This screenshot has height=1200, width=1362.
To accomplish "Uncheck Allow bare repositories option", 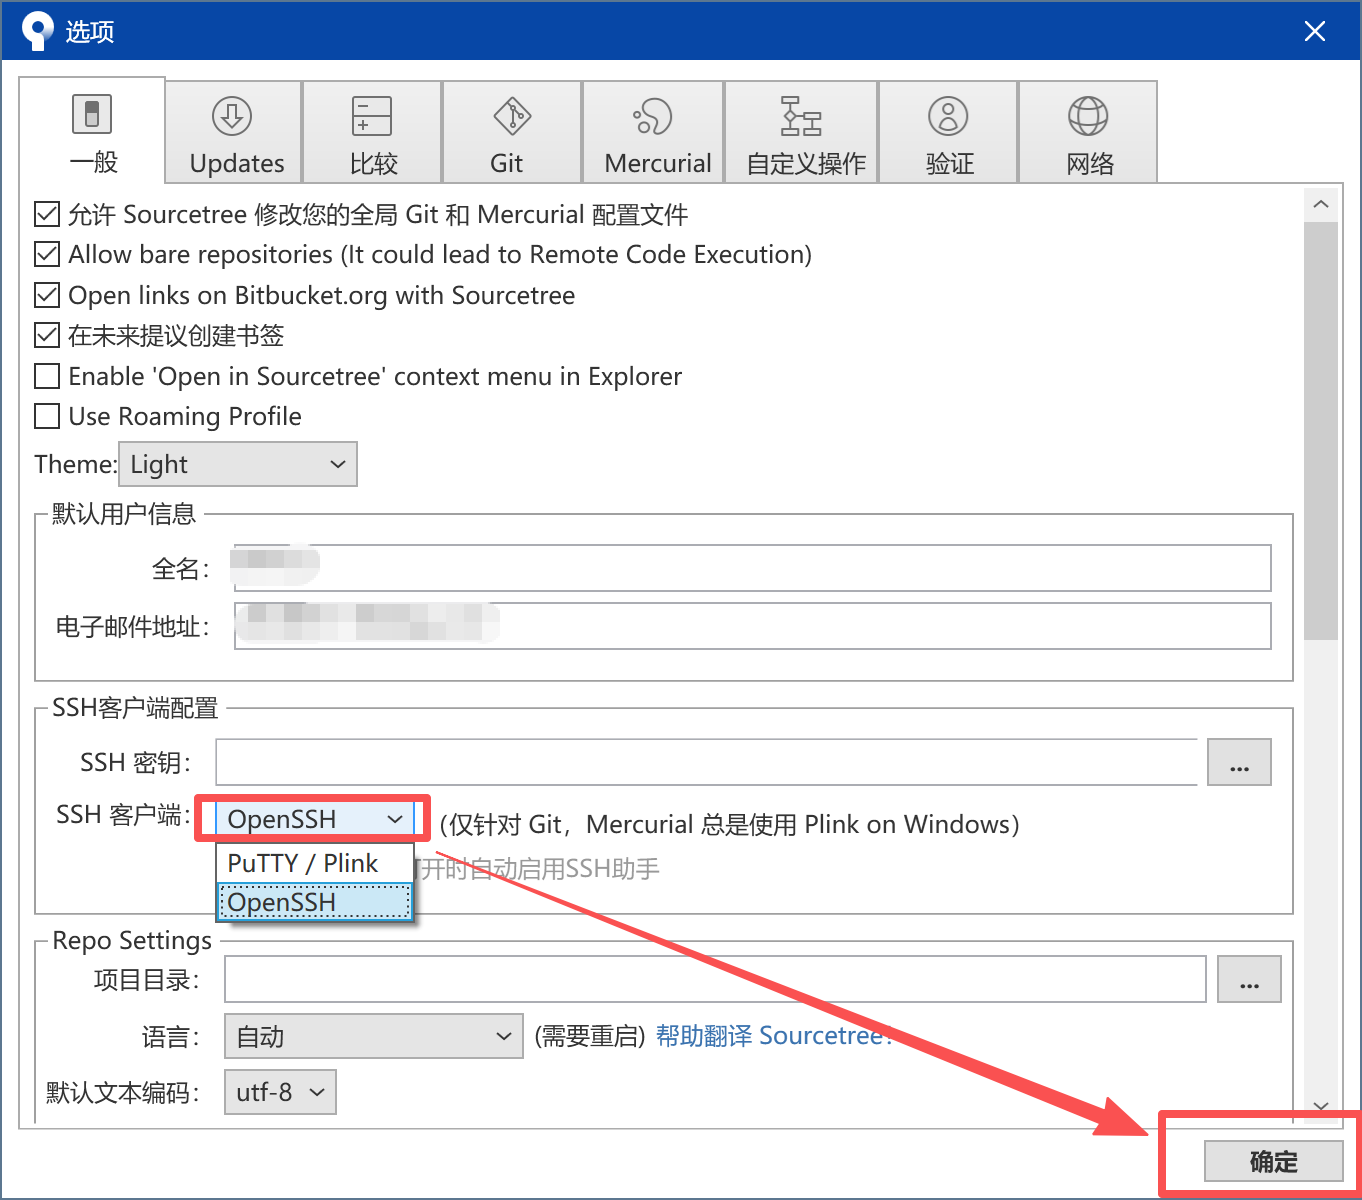I will tap(47, 254).
